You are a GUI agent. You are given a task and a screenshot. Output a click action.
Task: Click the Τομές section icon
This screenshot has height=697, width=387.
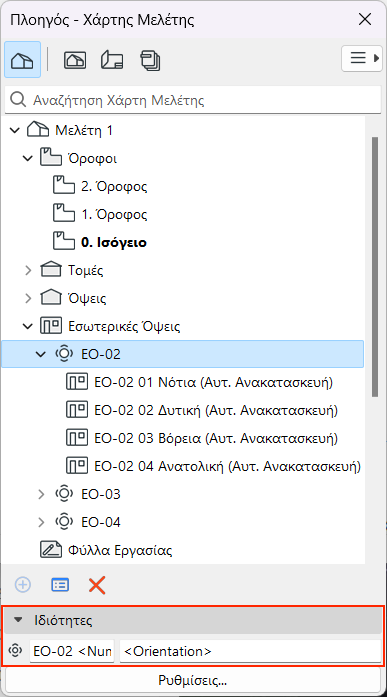(x=50, y=270)
